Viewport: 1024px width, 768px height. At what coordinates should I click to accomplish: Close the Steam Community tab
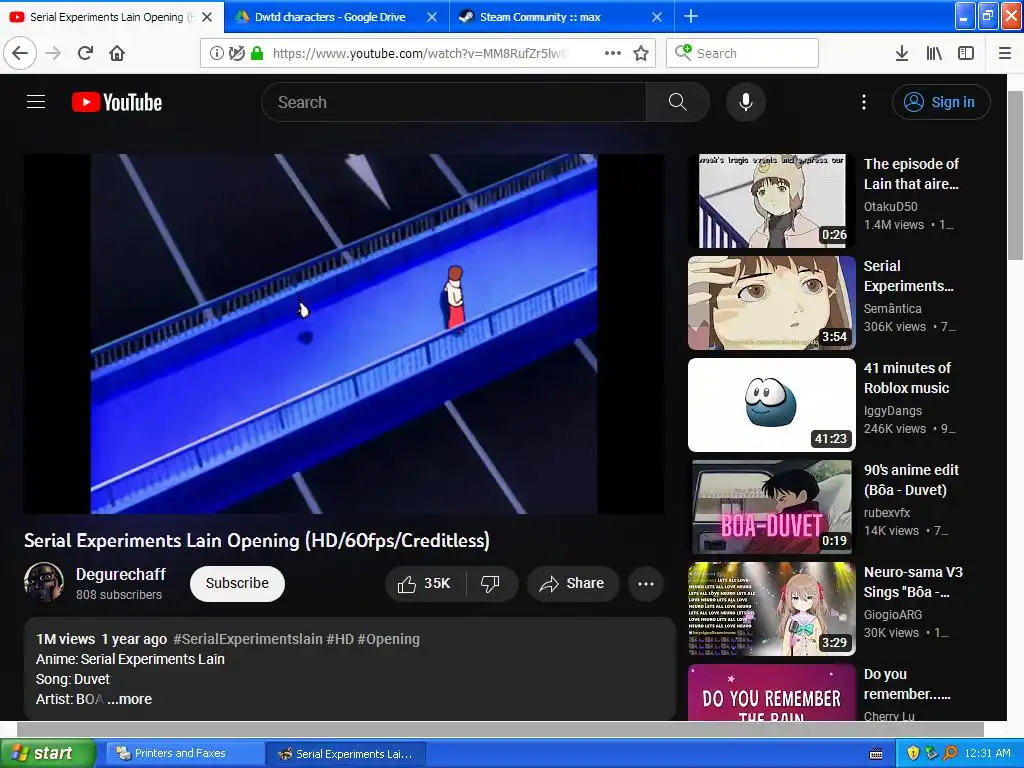click(x=657, y=17)
